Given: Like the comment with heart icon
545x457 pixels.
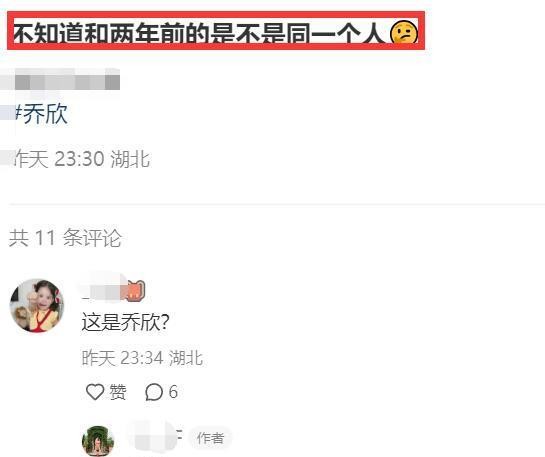Looking at the screenshot, I should click(x=95, y=392).
